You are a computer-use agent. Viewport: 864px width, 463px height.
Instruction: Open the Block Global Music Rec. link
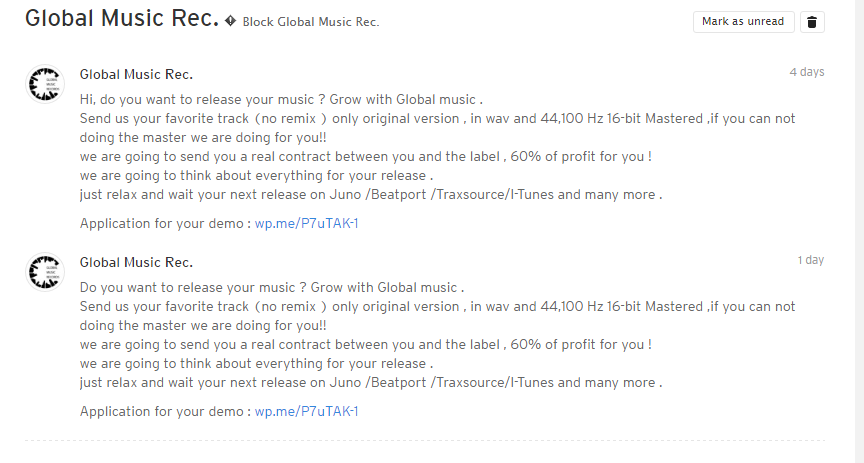pyautogui.click(x=311, y=22)
